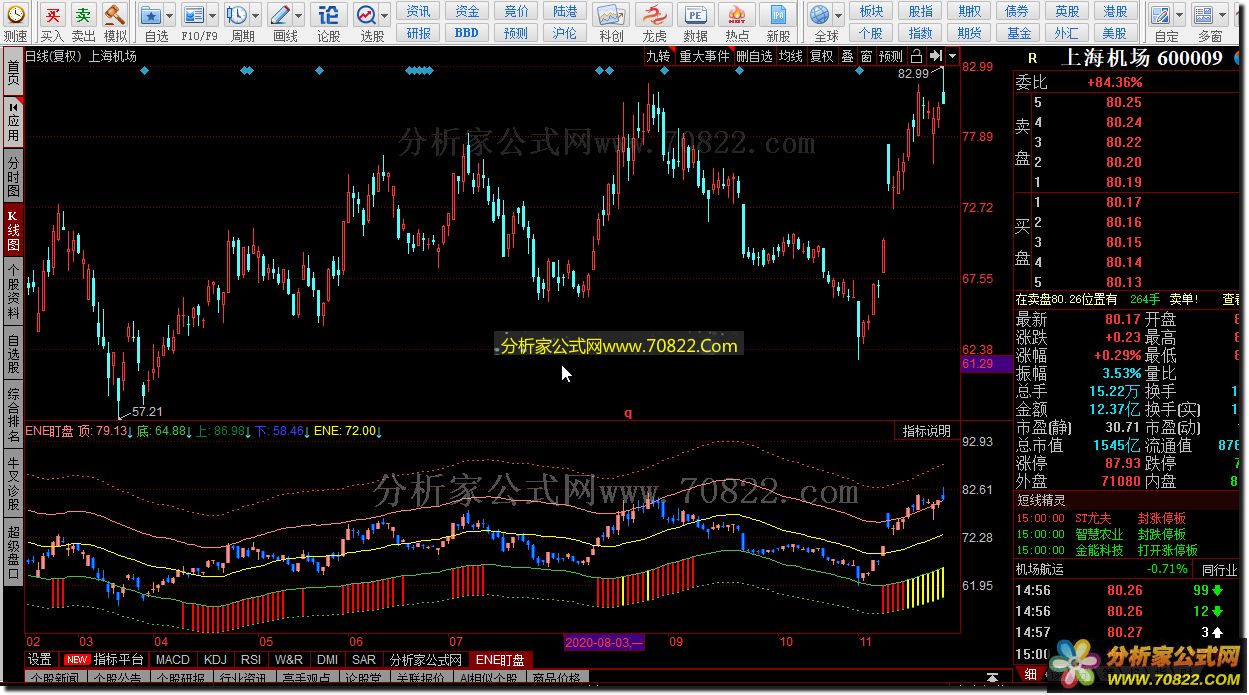Toggle 复权 price adjustment
Screen dimensions: 1249x695
pos(822,56)
